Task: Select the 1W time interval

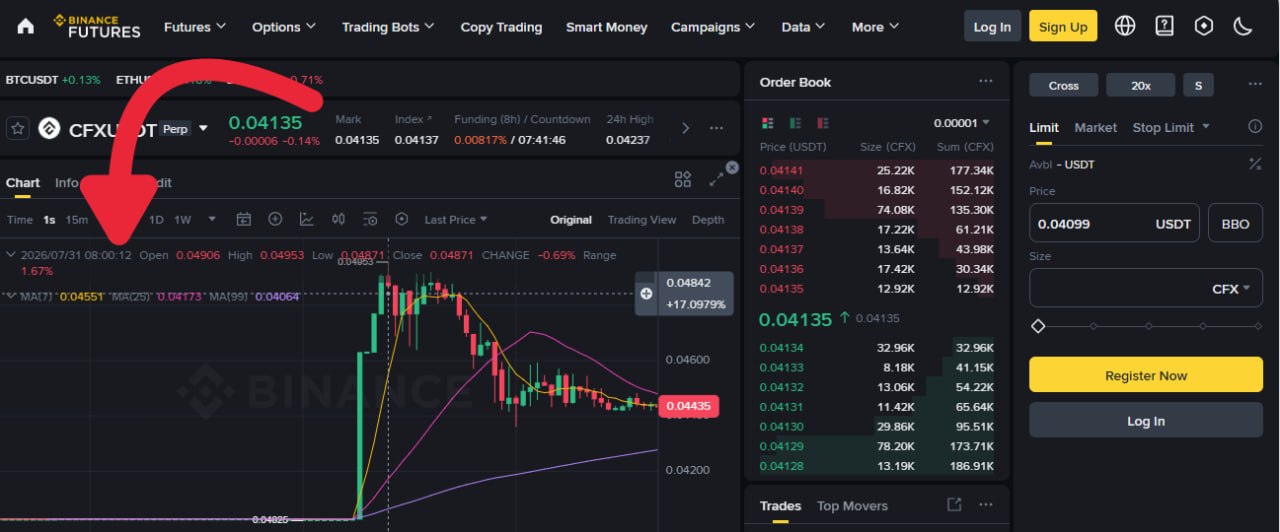Action: [x=182, y=220]
